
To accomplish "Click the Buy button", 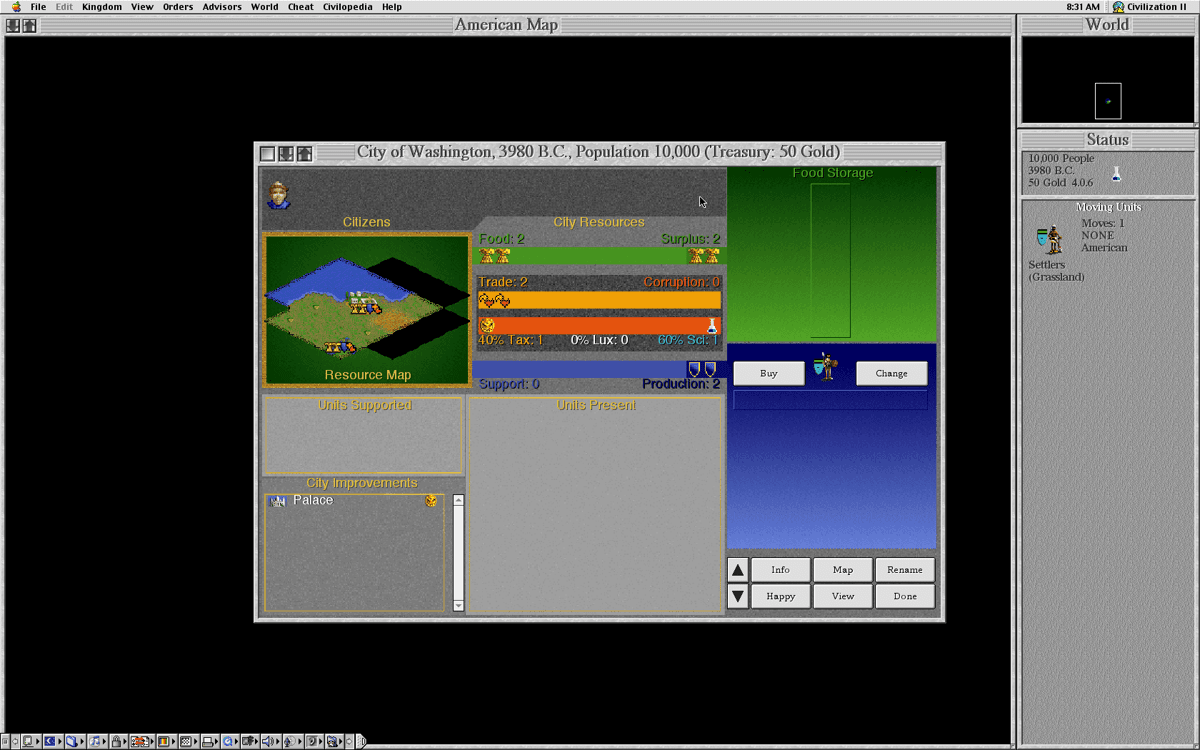I will [769, 373].
